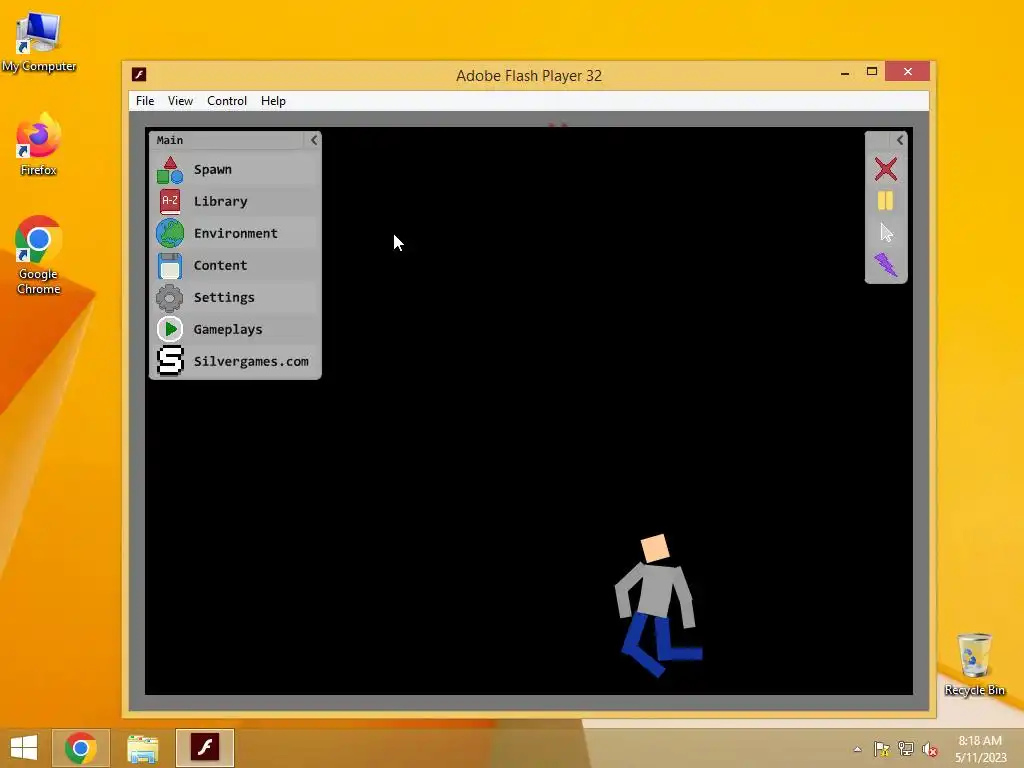The width and height of the screenshot is (1024, 768).
Task: Open the File menu
Action: tap(145, 101)
